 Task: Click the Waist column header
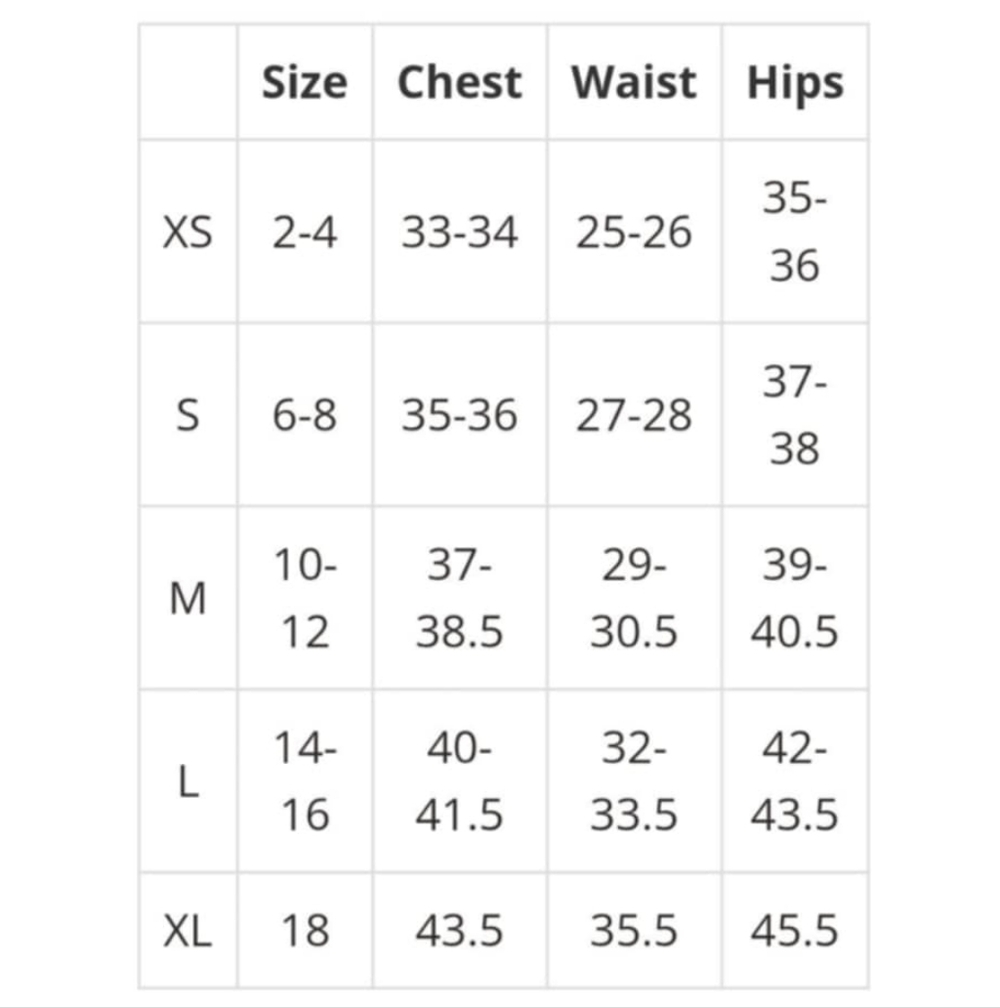click(x=634, y=83)
